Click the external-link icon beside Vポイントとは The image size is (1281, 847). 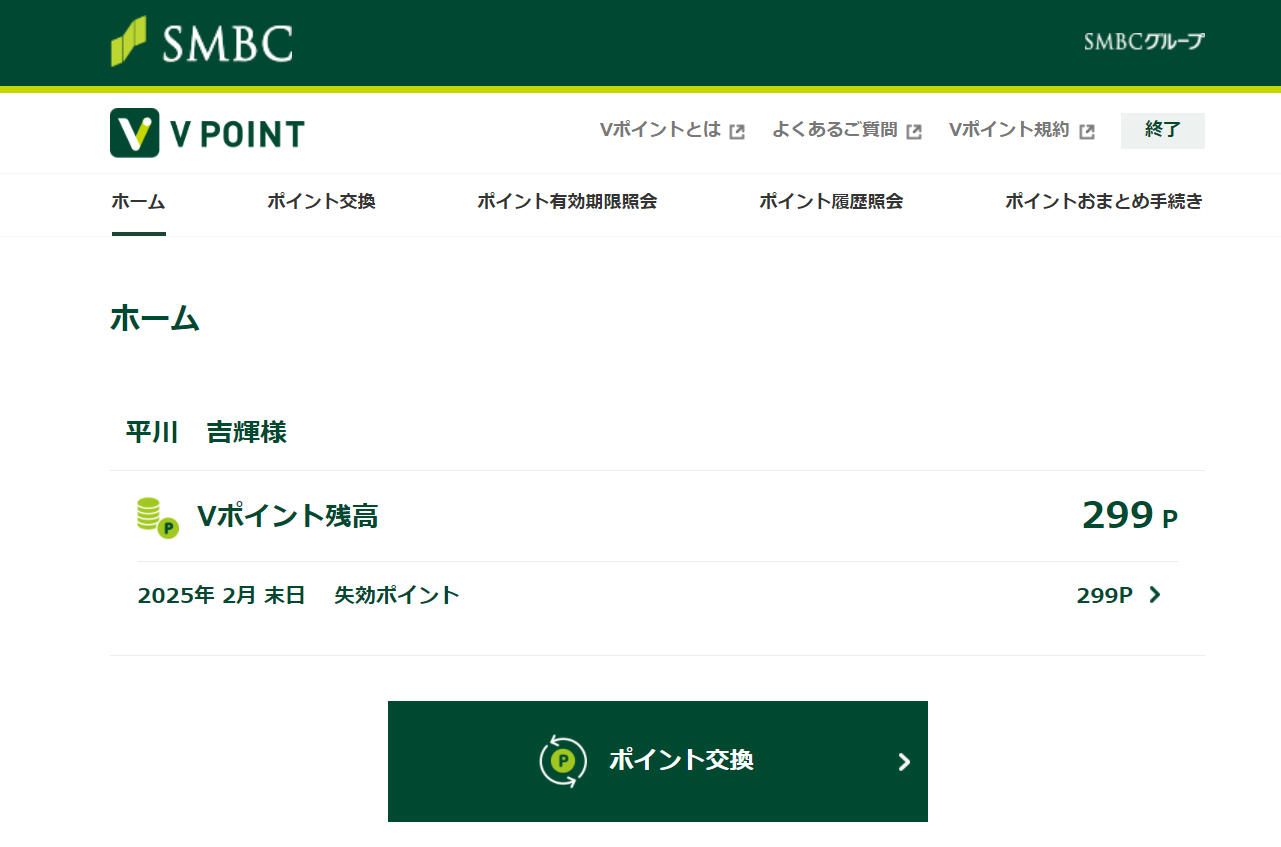coord(737,131)
